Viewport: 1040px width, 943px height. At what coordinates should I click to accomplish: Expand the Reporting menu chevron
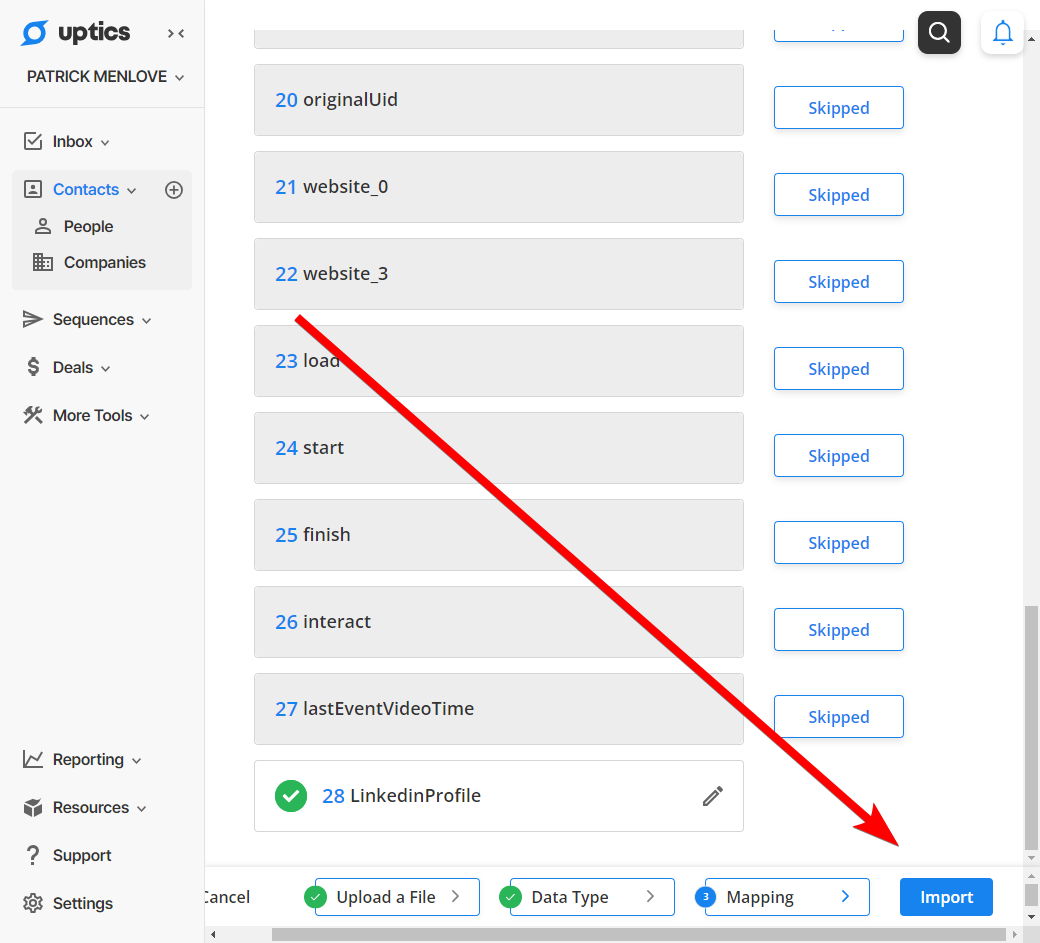137,761
